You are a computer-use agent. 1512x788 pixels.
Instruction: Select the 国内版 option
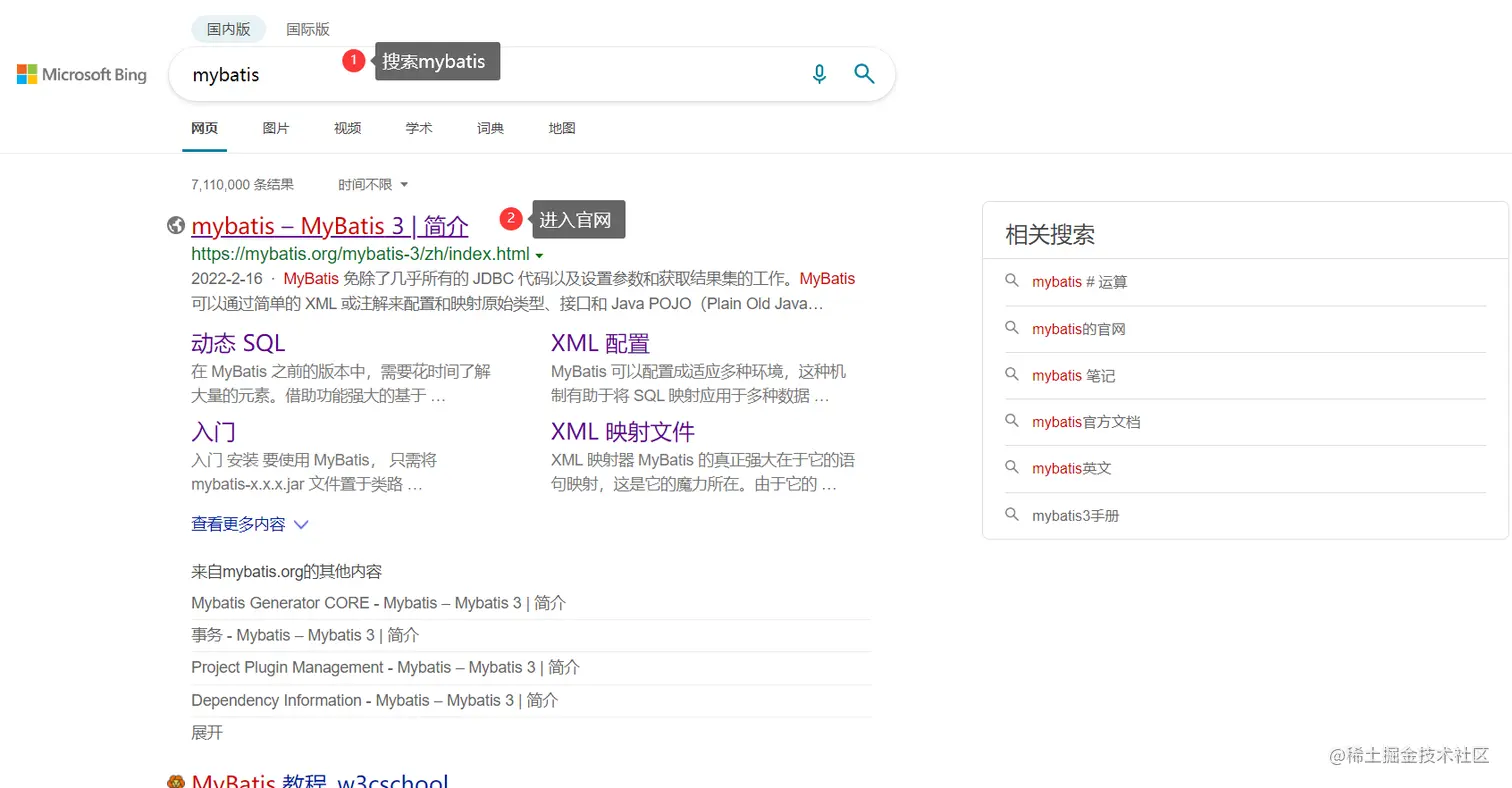(x=228, y=29)
